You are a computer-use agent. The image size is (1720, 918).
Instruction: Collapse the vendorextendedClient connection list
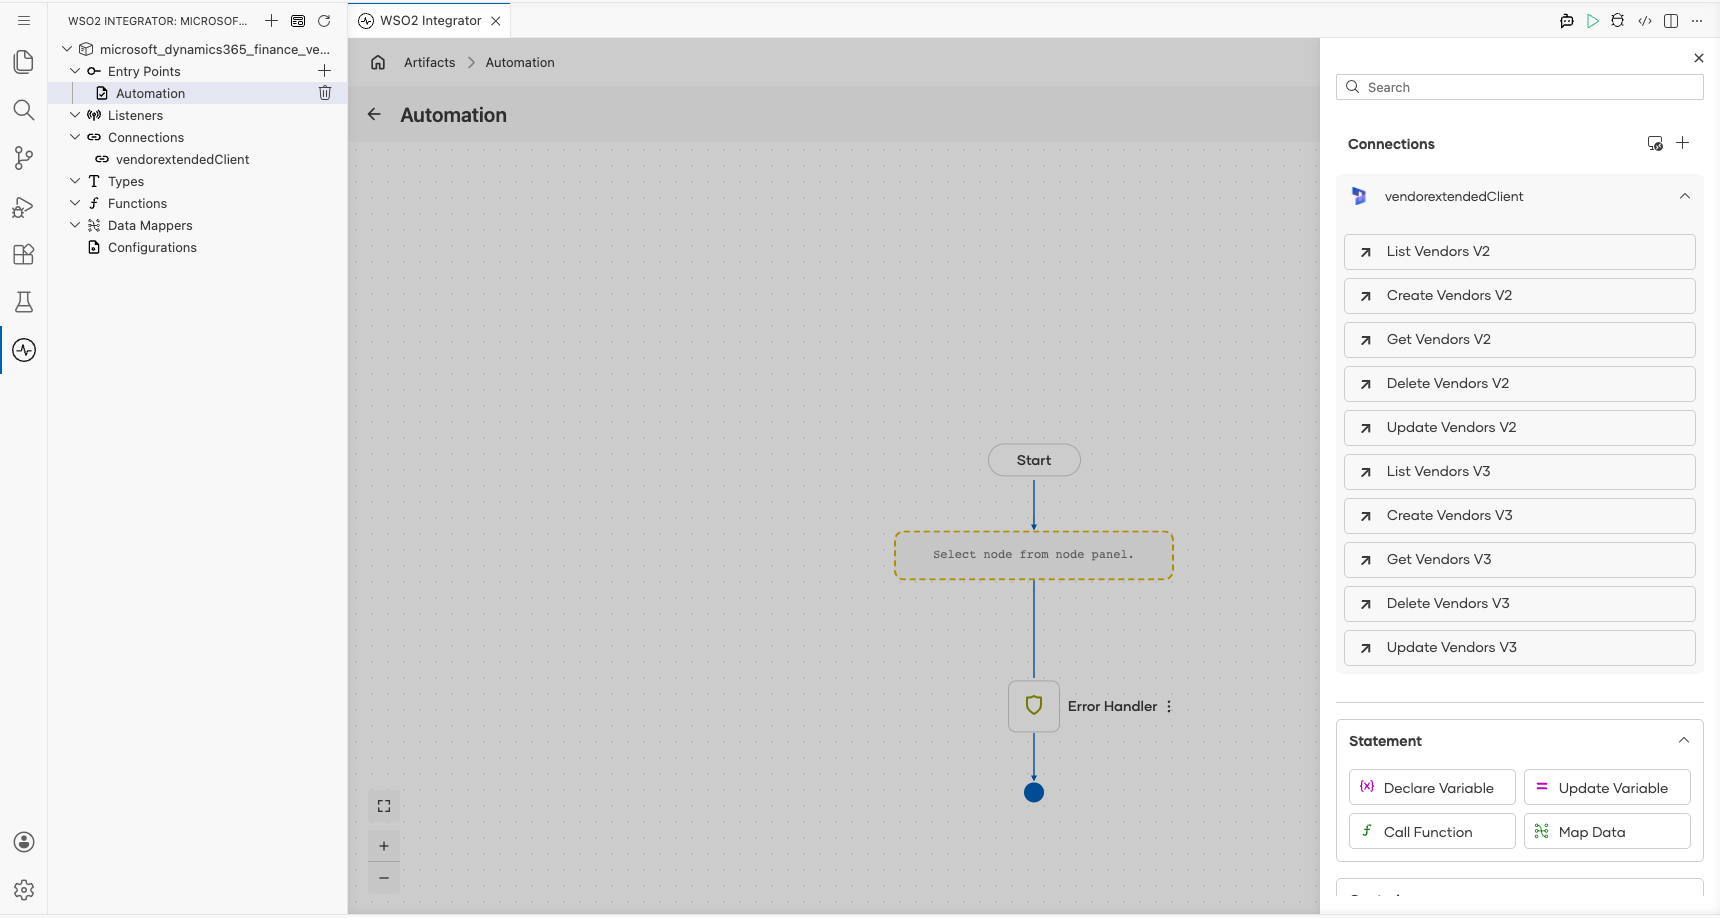1685,196
